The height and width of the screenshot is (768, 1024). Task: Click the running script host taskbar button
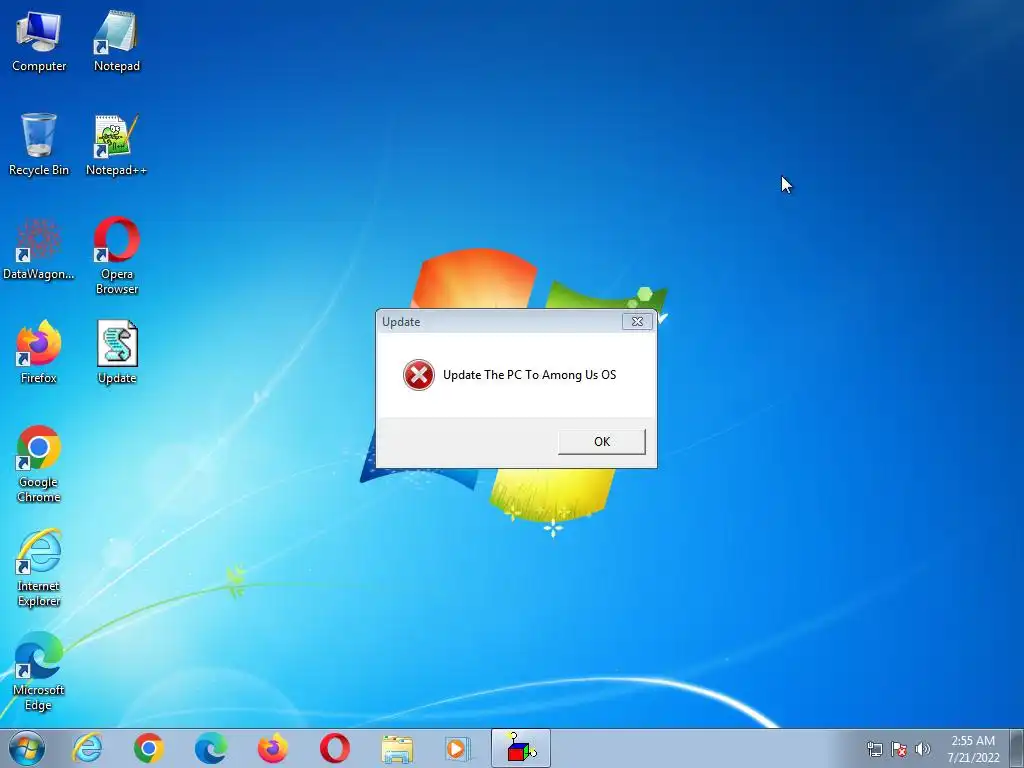(x=520, y=748)
